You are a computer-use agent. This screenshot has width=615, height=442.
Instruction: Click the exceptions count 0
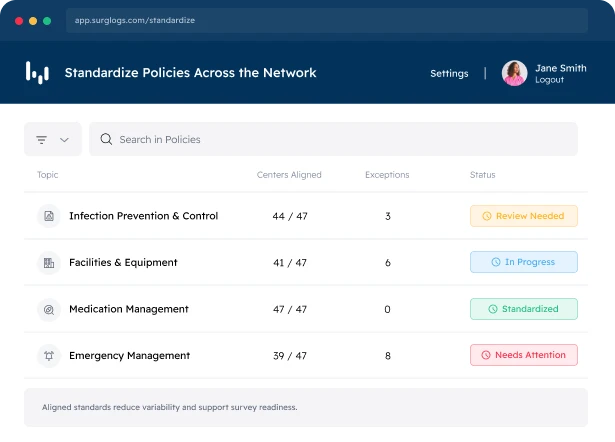[388, 309]
